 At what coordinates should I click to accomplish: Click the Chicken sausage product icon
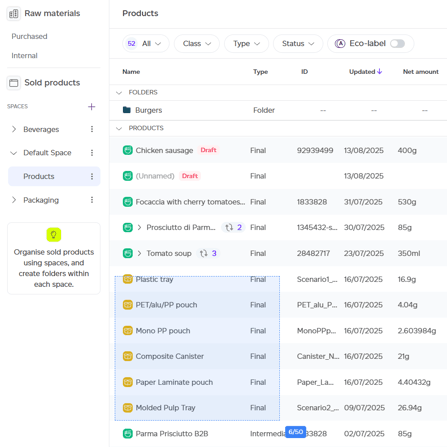click(x=128, y=150)
